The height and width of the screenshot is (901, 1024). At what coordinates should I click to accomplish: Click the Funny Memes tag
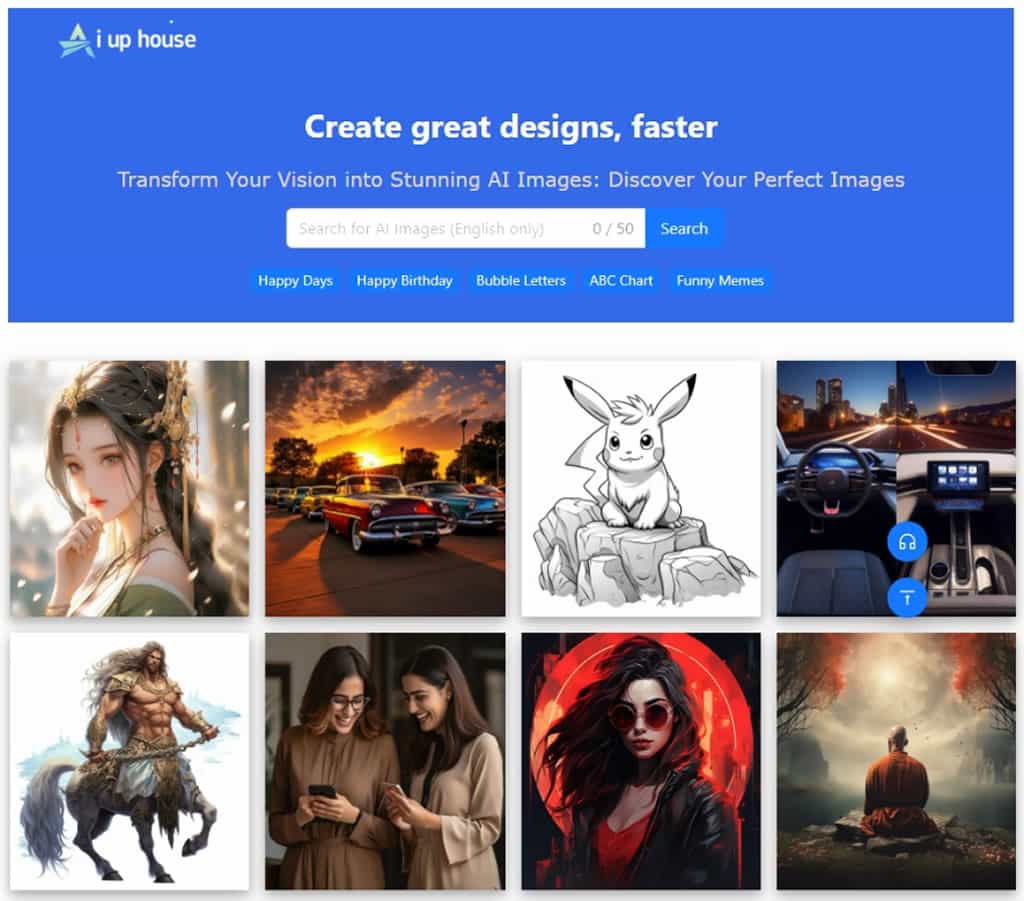[720, 281]
